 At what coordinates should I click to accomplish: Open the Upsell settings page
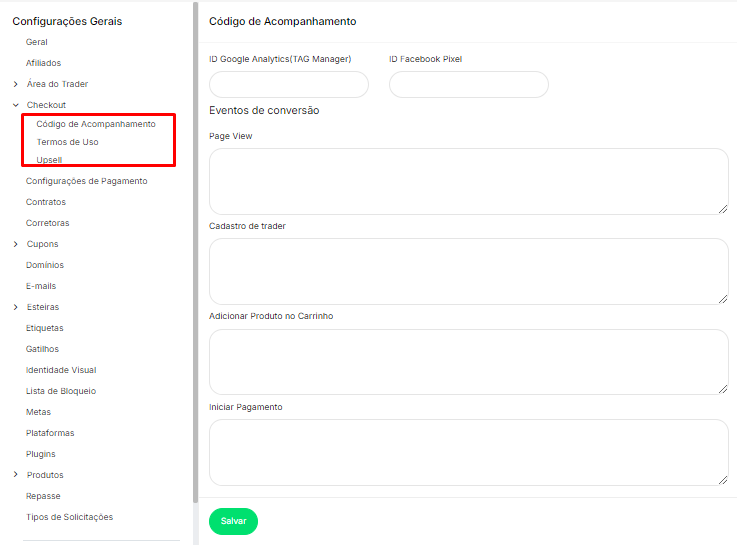(50, 160)
